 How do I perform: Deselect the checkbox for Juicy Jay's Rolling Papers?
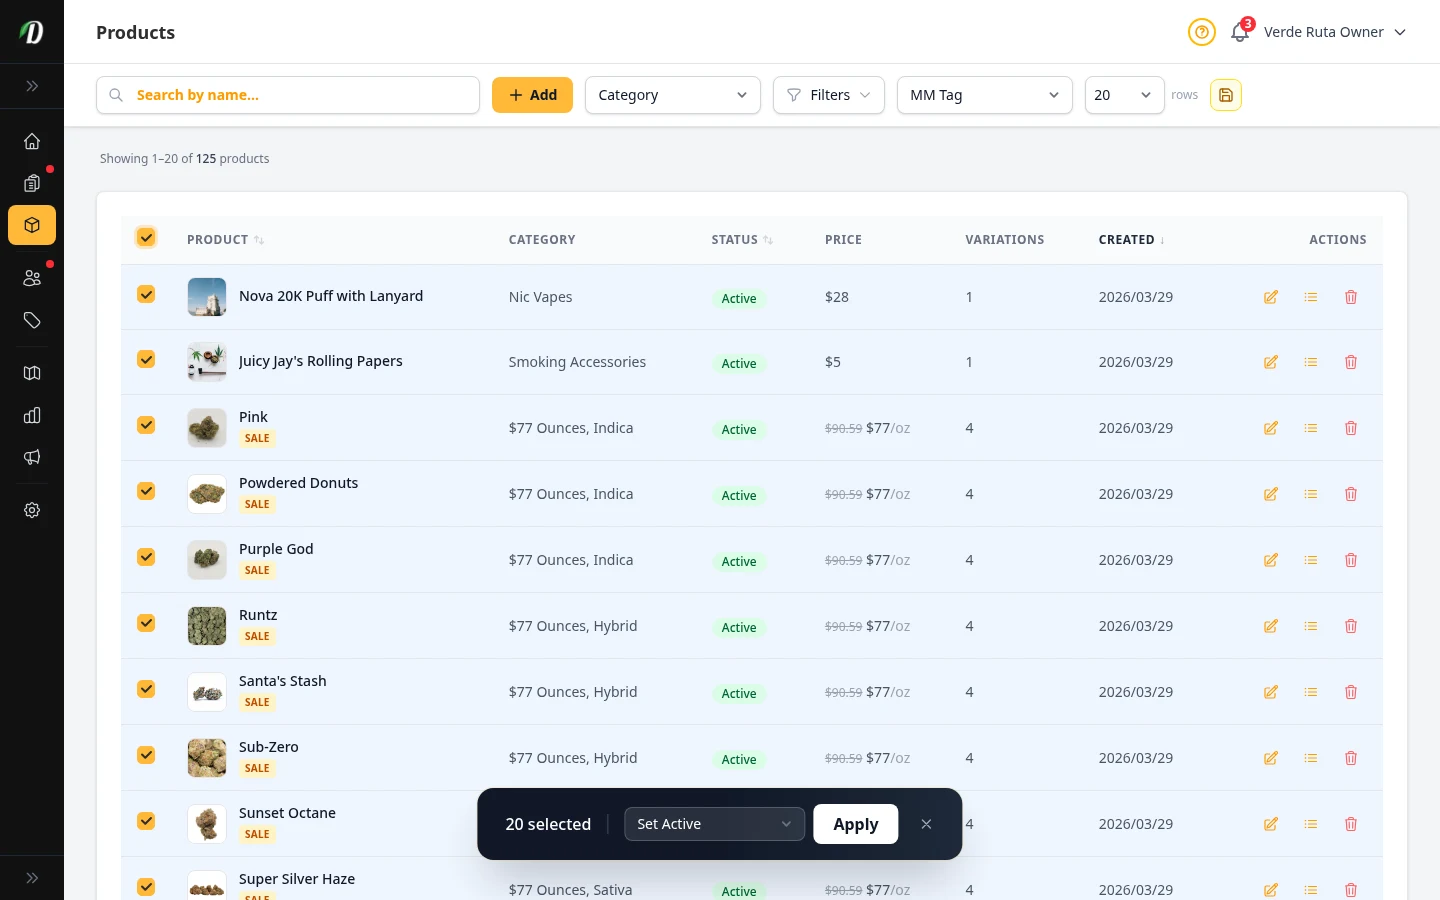tap(146, 359)
